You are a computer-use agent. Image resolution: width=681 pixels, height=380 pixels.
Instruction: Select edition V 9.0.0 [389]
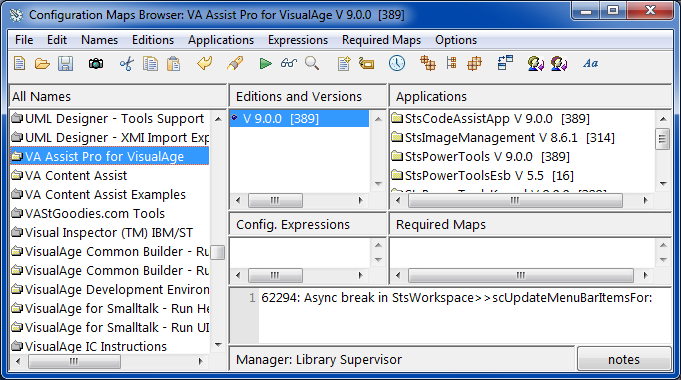299,119
